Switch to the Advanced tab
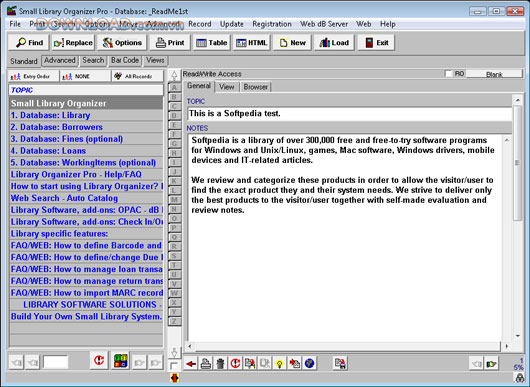The height and width of the screenshot is (387, 530). [60, 61]
